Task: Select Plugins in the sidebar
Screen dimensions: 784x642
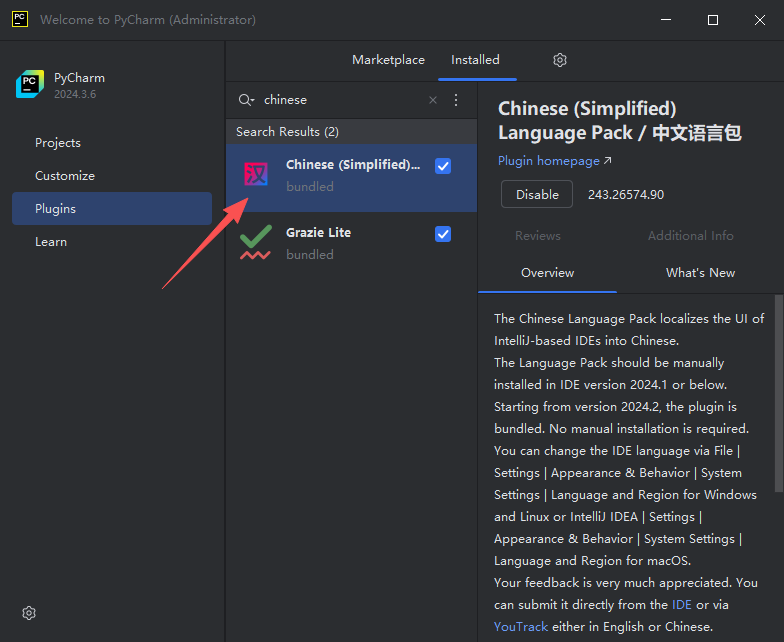Action: click(112, 208)
